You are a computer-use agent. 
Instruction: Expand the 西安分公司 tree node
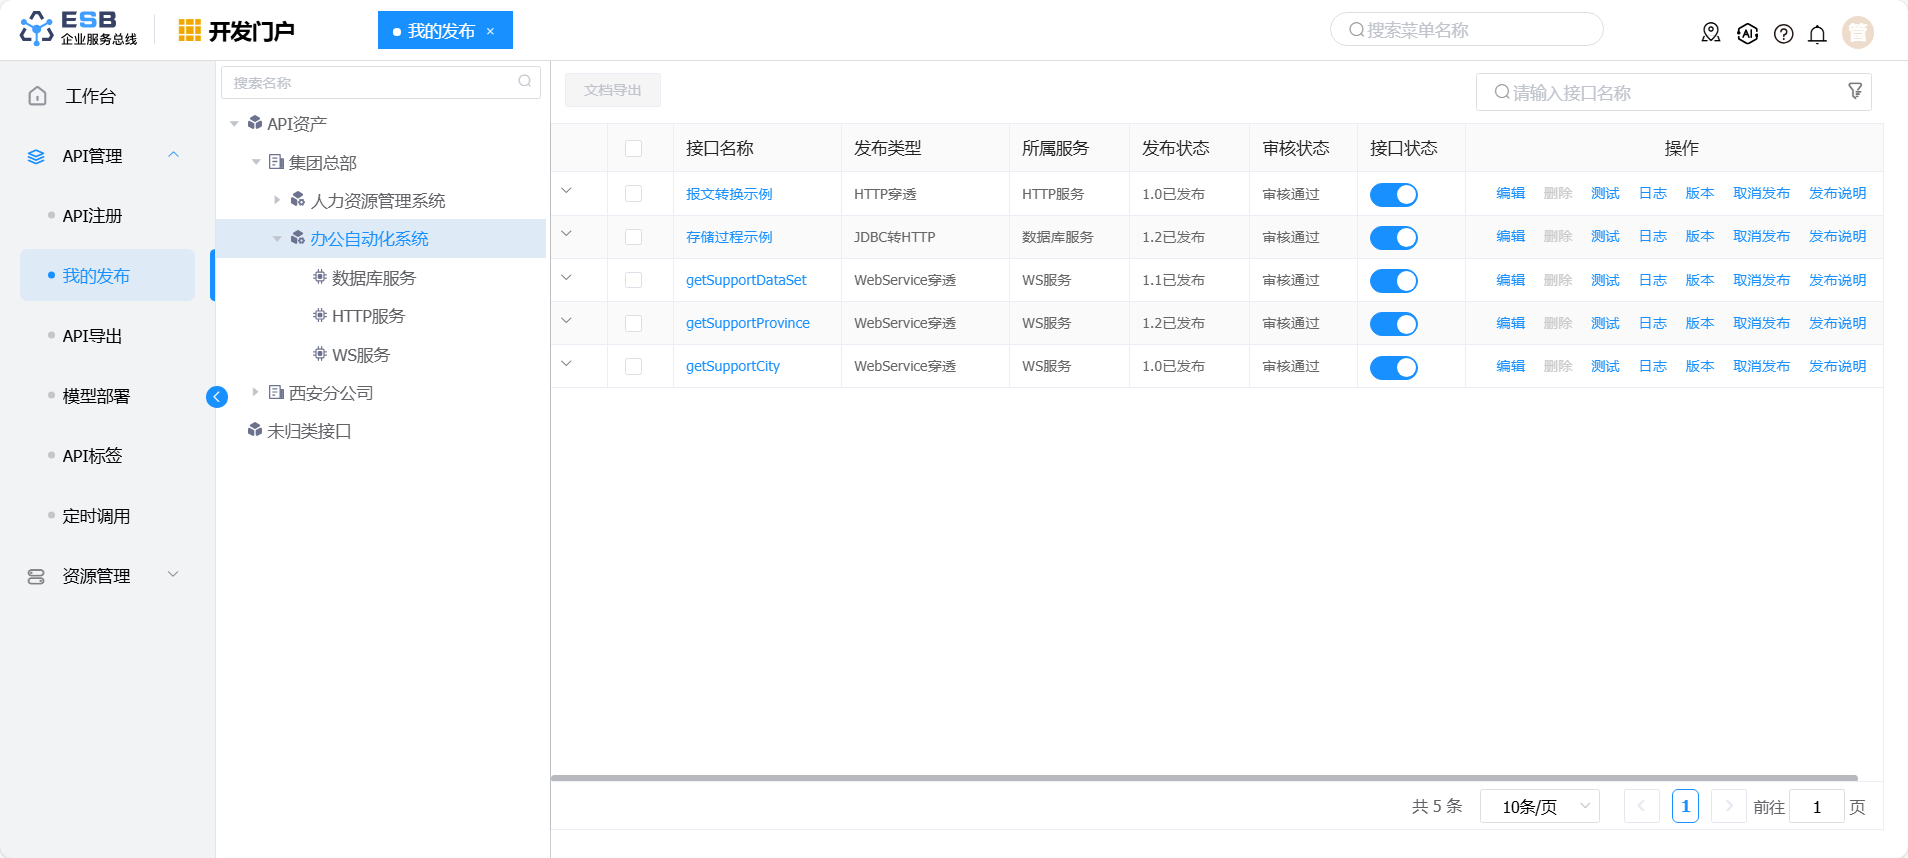(x=256, y=392)
